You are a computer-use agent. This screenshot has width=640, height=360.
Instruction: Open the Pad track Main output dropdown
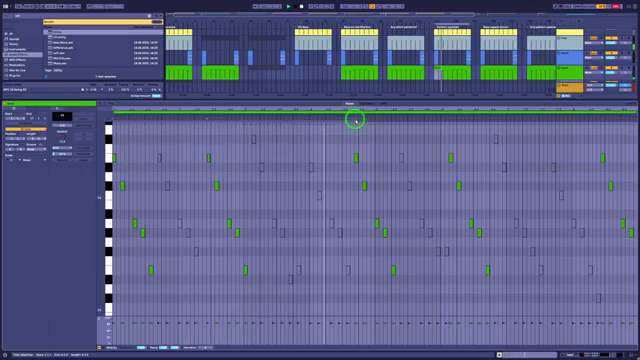(594, 43)
